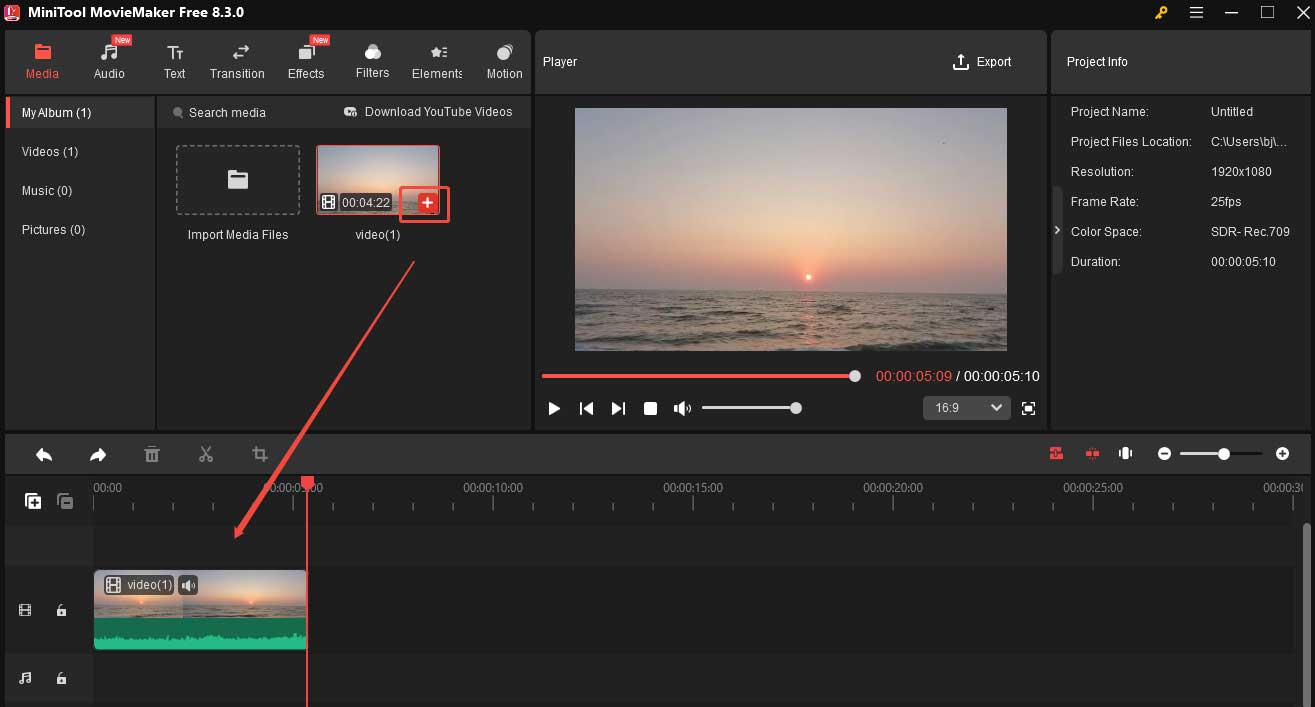Open the Audio tab
Image resolution: width=1315 pixels, height=707 pixels.
(x=109, y=61)
